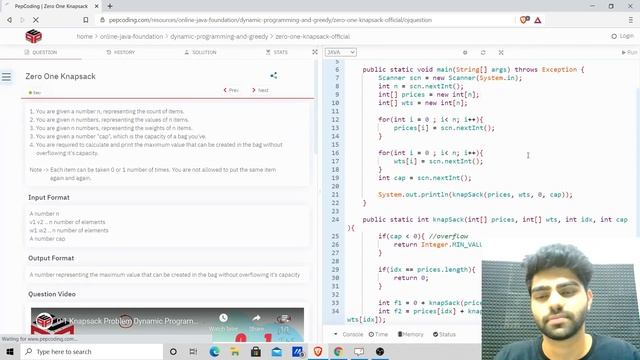Open the hamburger sidebar menu

click(7, 77)
